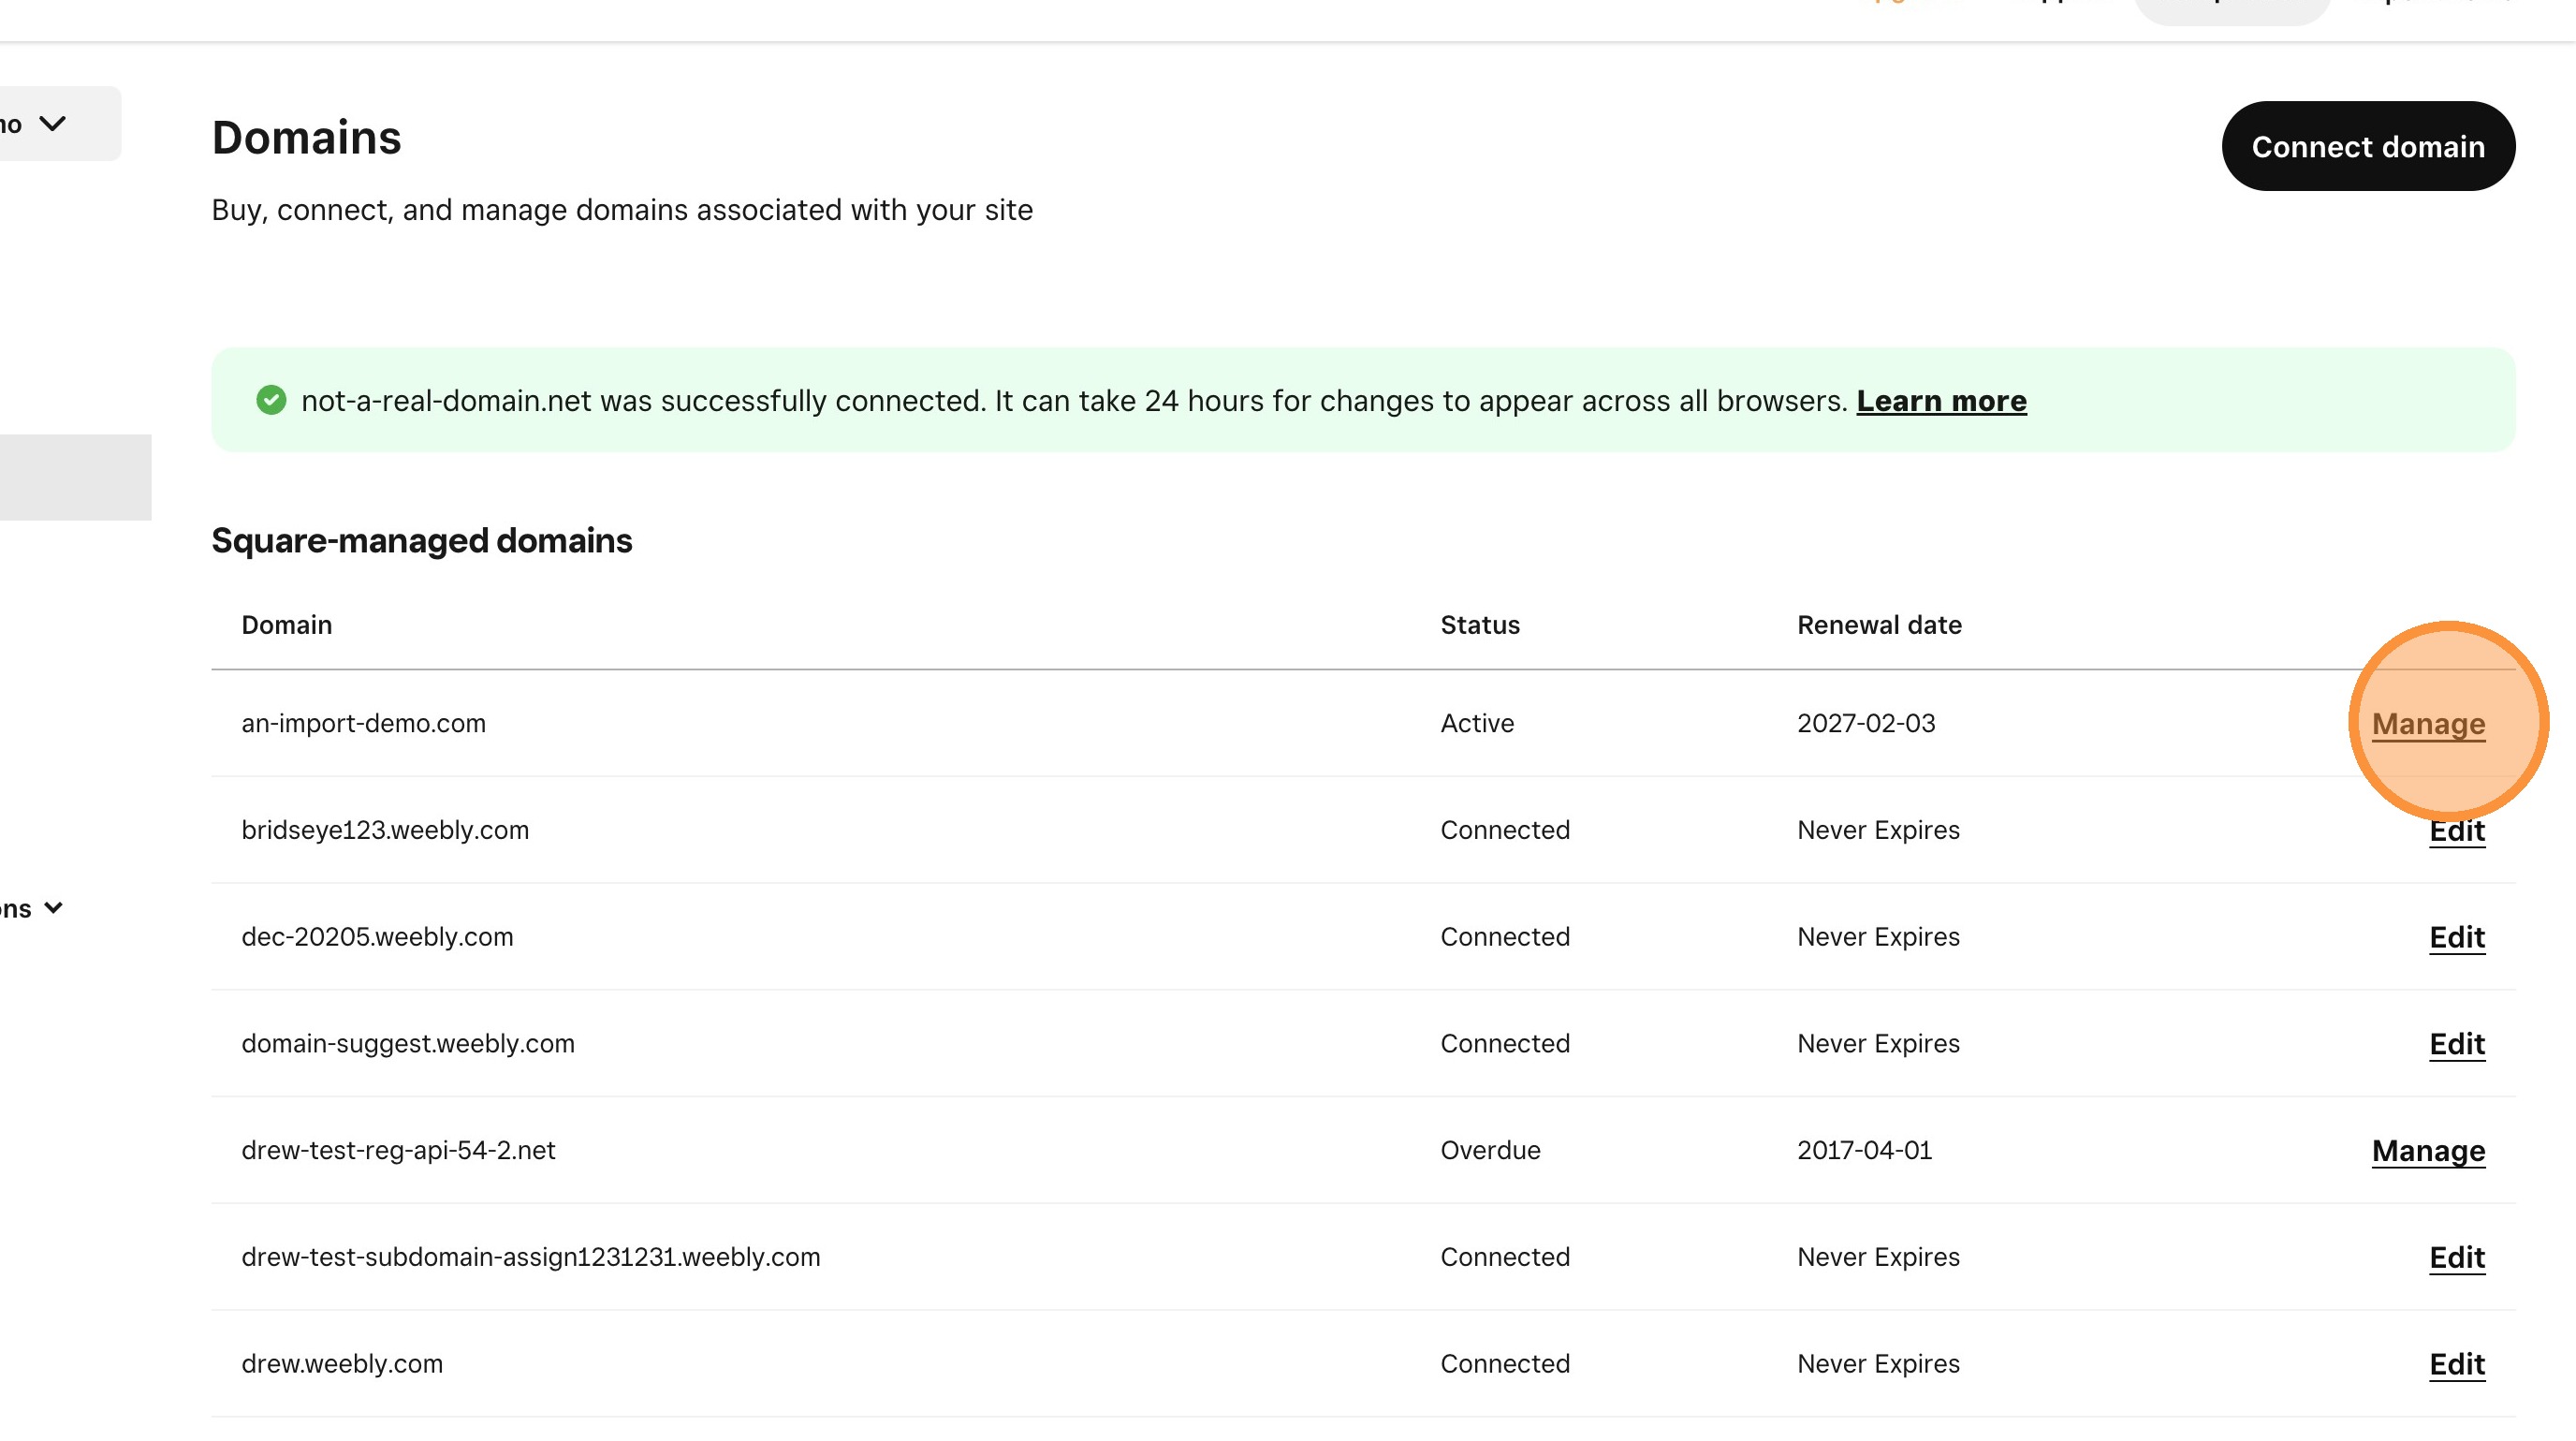This screenshot has width=2576, height=1441.
Task: Click the Status column header
Action: (1479, 625)
